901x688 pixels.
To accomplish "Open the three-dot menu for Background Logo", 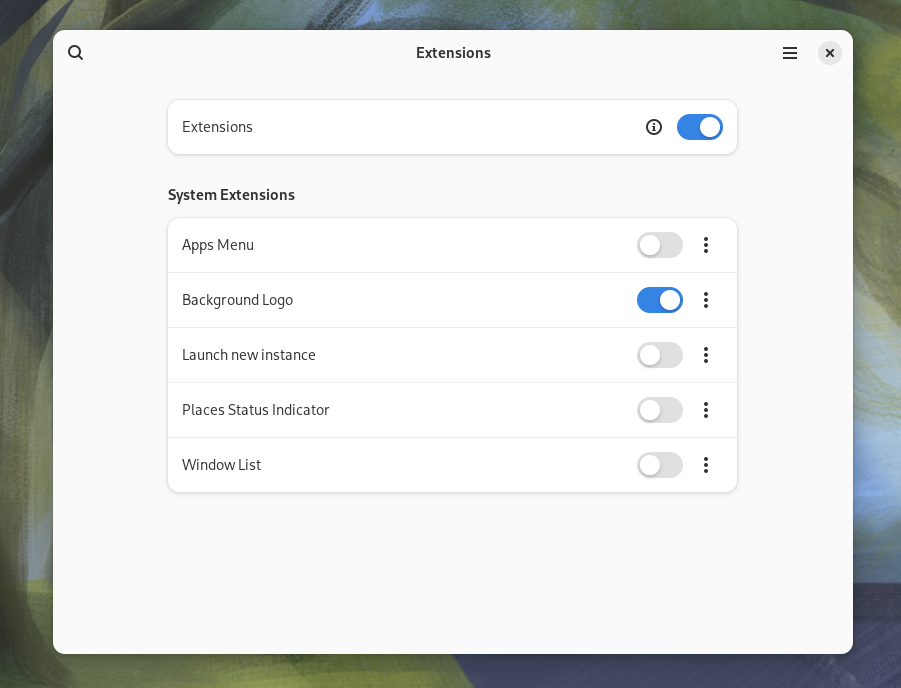I will 706,300.
